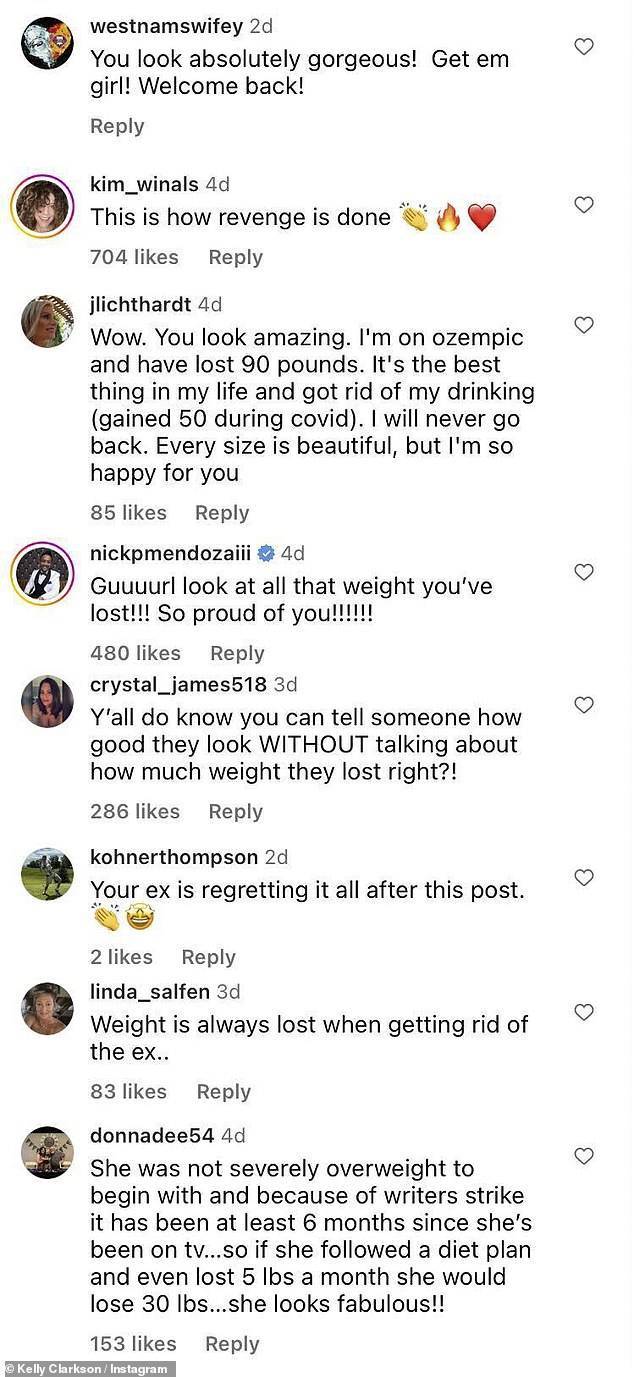
Task: Heart donnadee54's writers strike comment
Action: [584, 1156]
